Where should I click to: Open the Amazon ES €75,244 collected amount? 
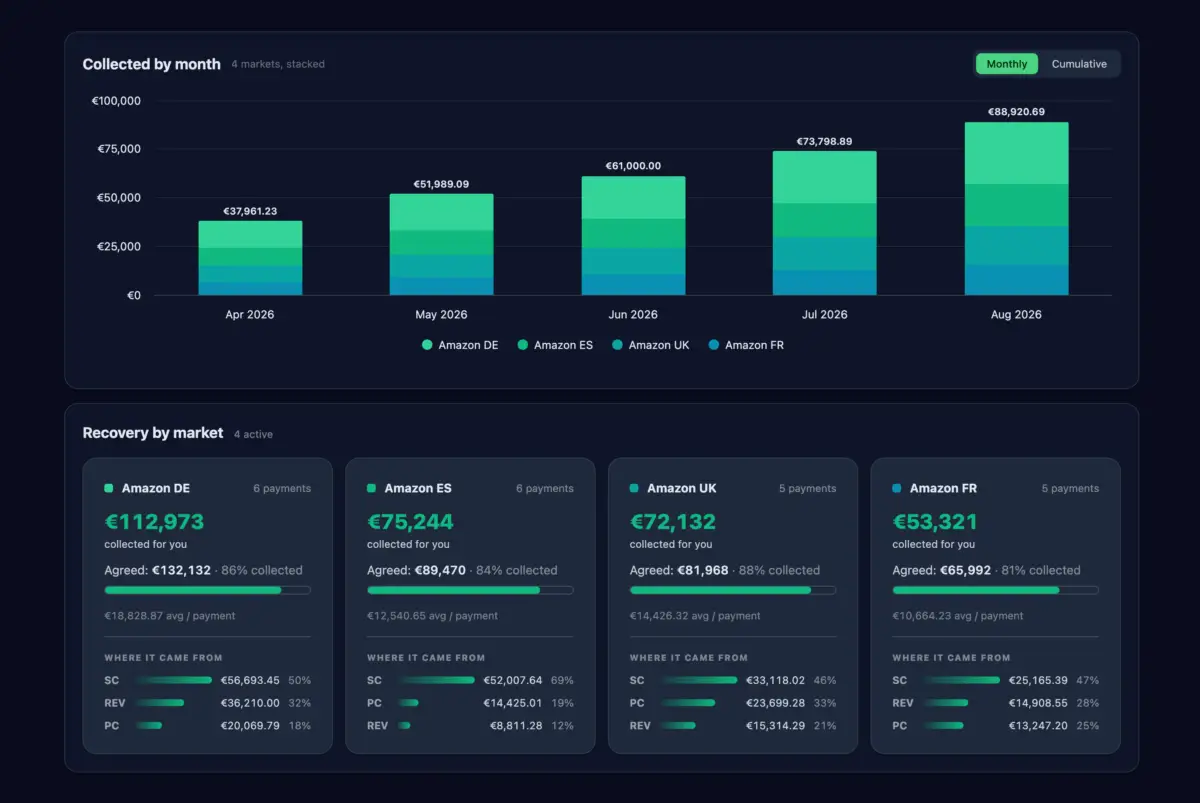click(410, 522)
